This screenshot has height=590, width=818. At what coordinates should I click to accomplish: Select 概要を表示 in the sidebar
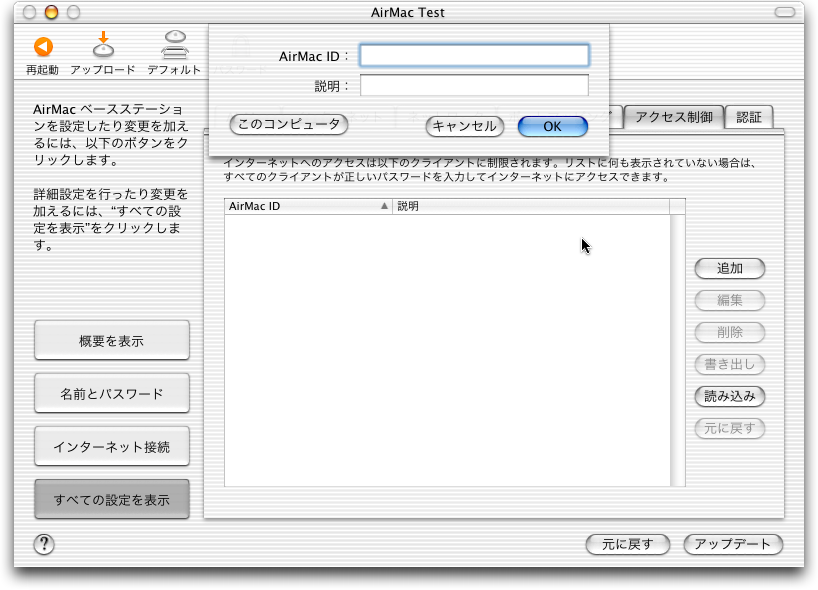click(x=112, y=341)
